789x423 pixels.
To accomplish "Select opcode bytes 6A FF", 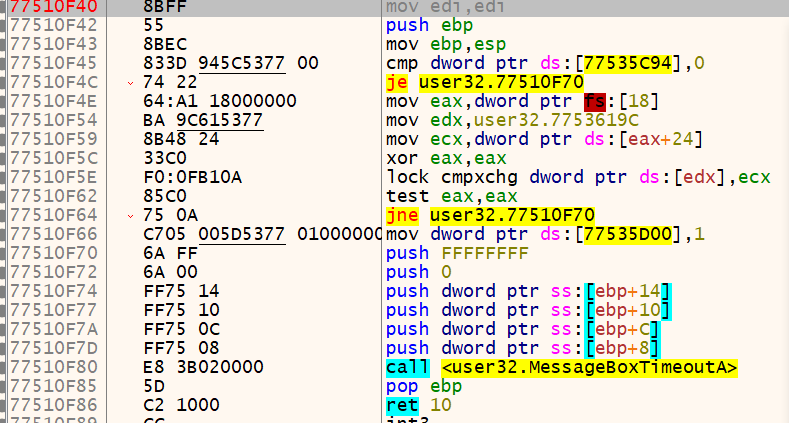I will click(x=171, y=253).
